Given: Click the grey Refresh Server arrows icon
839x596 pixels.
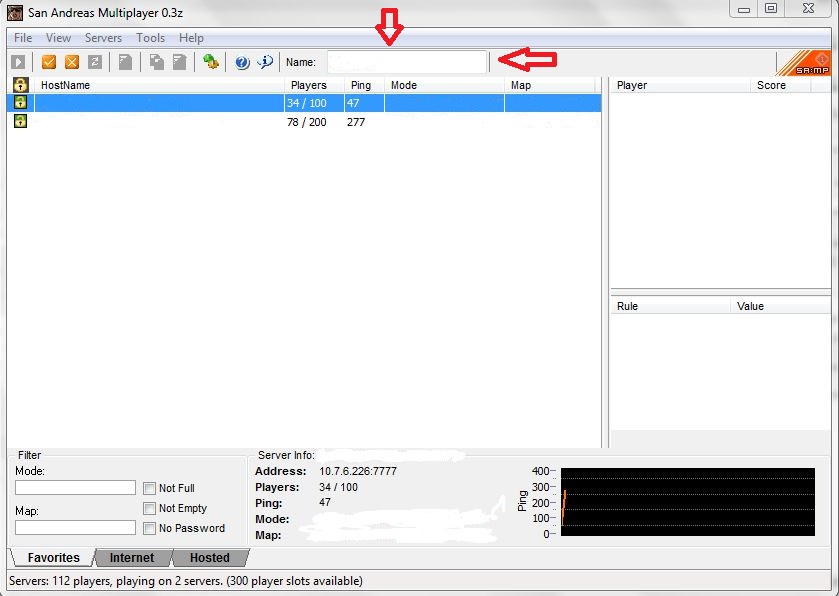Looking at the screenshot, I should coord(95,62).
